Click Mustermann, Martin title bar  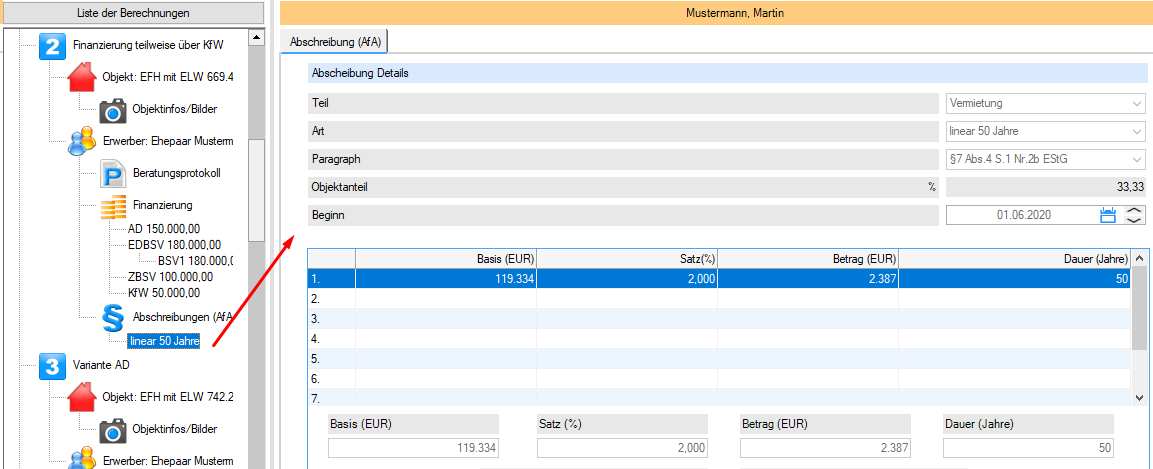[x=716, y=12]
